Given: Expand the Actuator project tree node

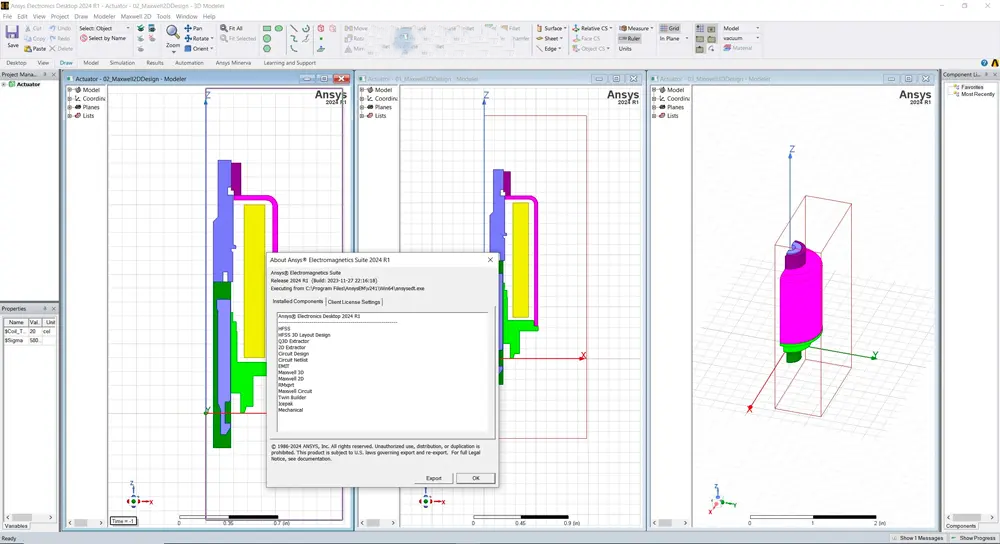Looking at the screenshot, I should (x=4, y=85).
